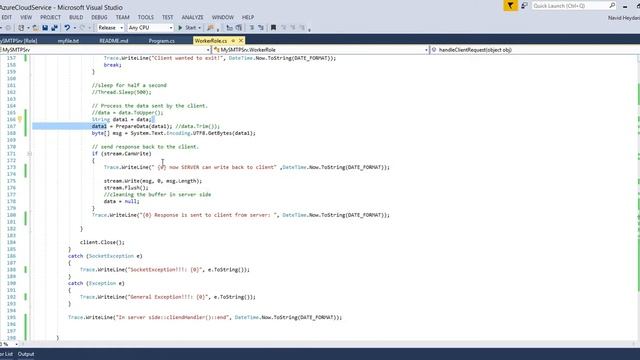
Task: Open the VIEW menu
Action: click(26, 17)
